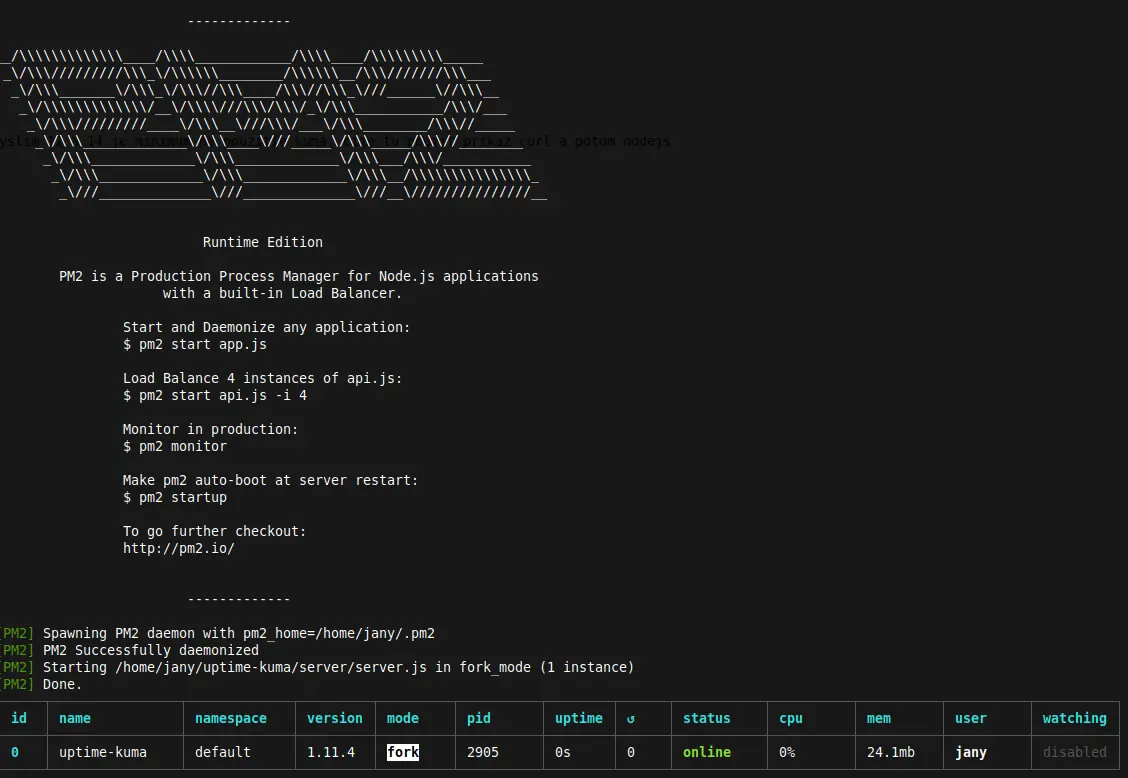Image resolution: width=1128 pixels, height=778 pixels.
Task: Click the "1.11.4" version cell
Action: point(331,752)
